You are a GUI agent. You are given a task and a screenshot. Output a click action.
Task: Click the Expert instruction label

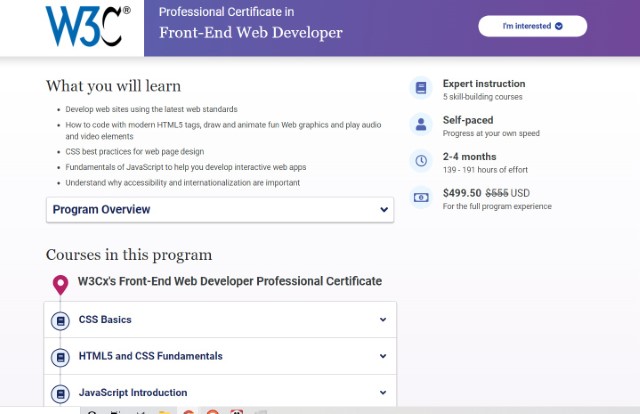coord(484,84)
